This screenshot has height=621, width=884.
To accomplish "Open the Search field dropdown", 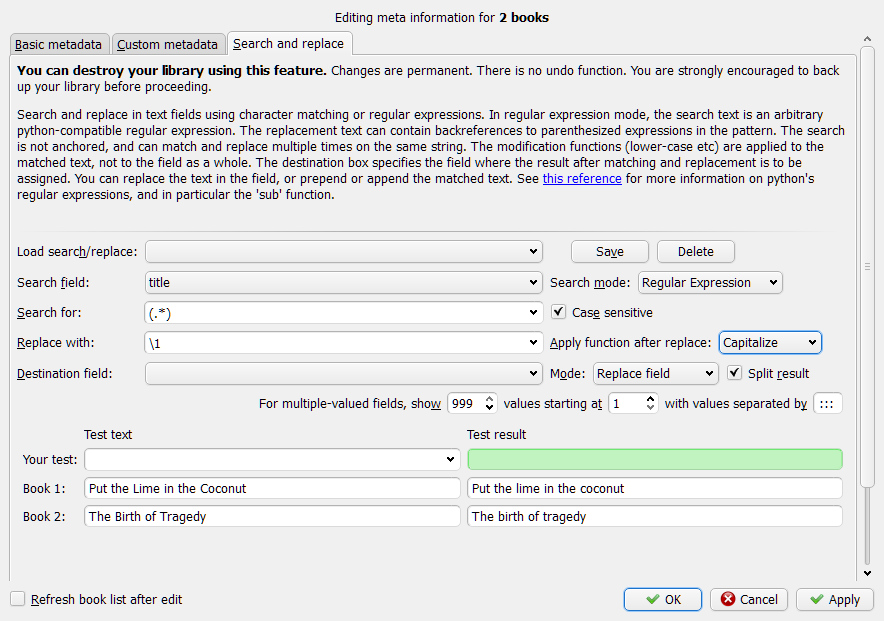I will 343,283.
